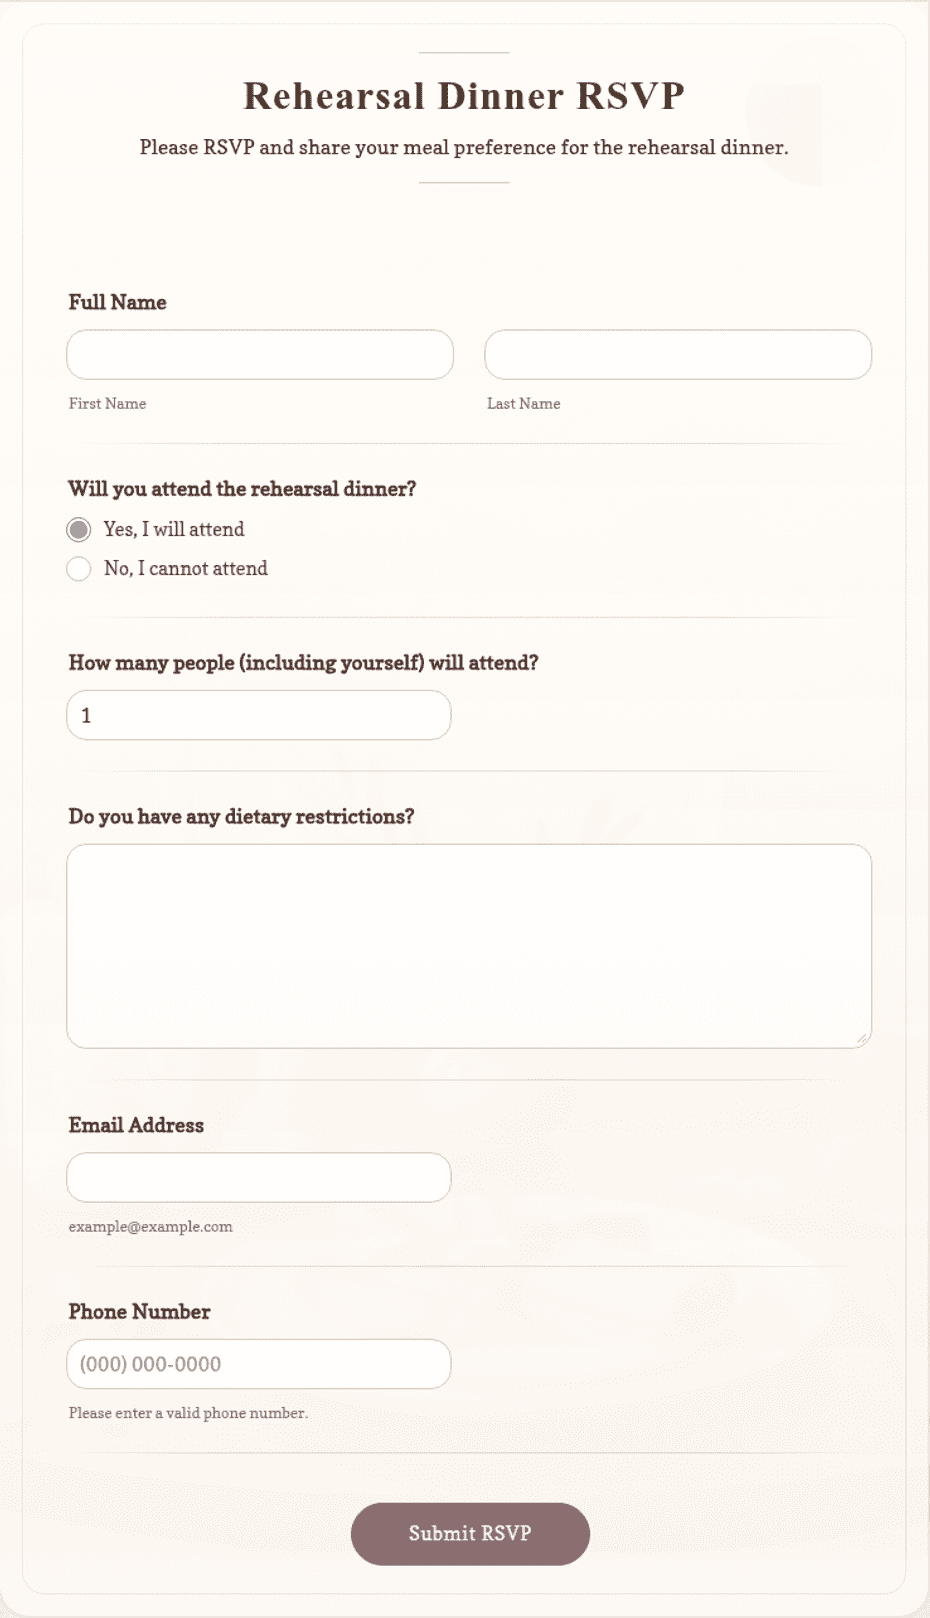
Task: Click inside the dietary restrictions text area
Action: click(469, 946)
